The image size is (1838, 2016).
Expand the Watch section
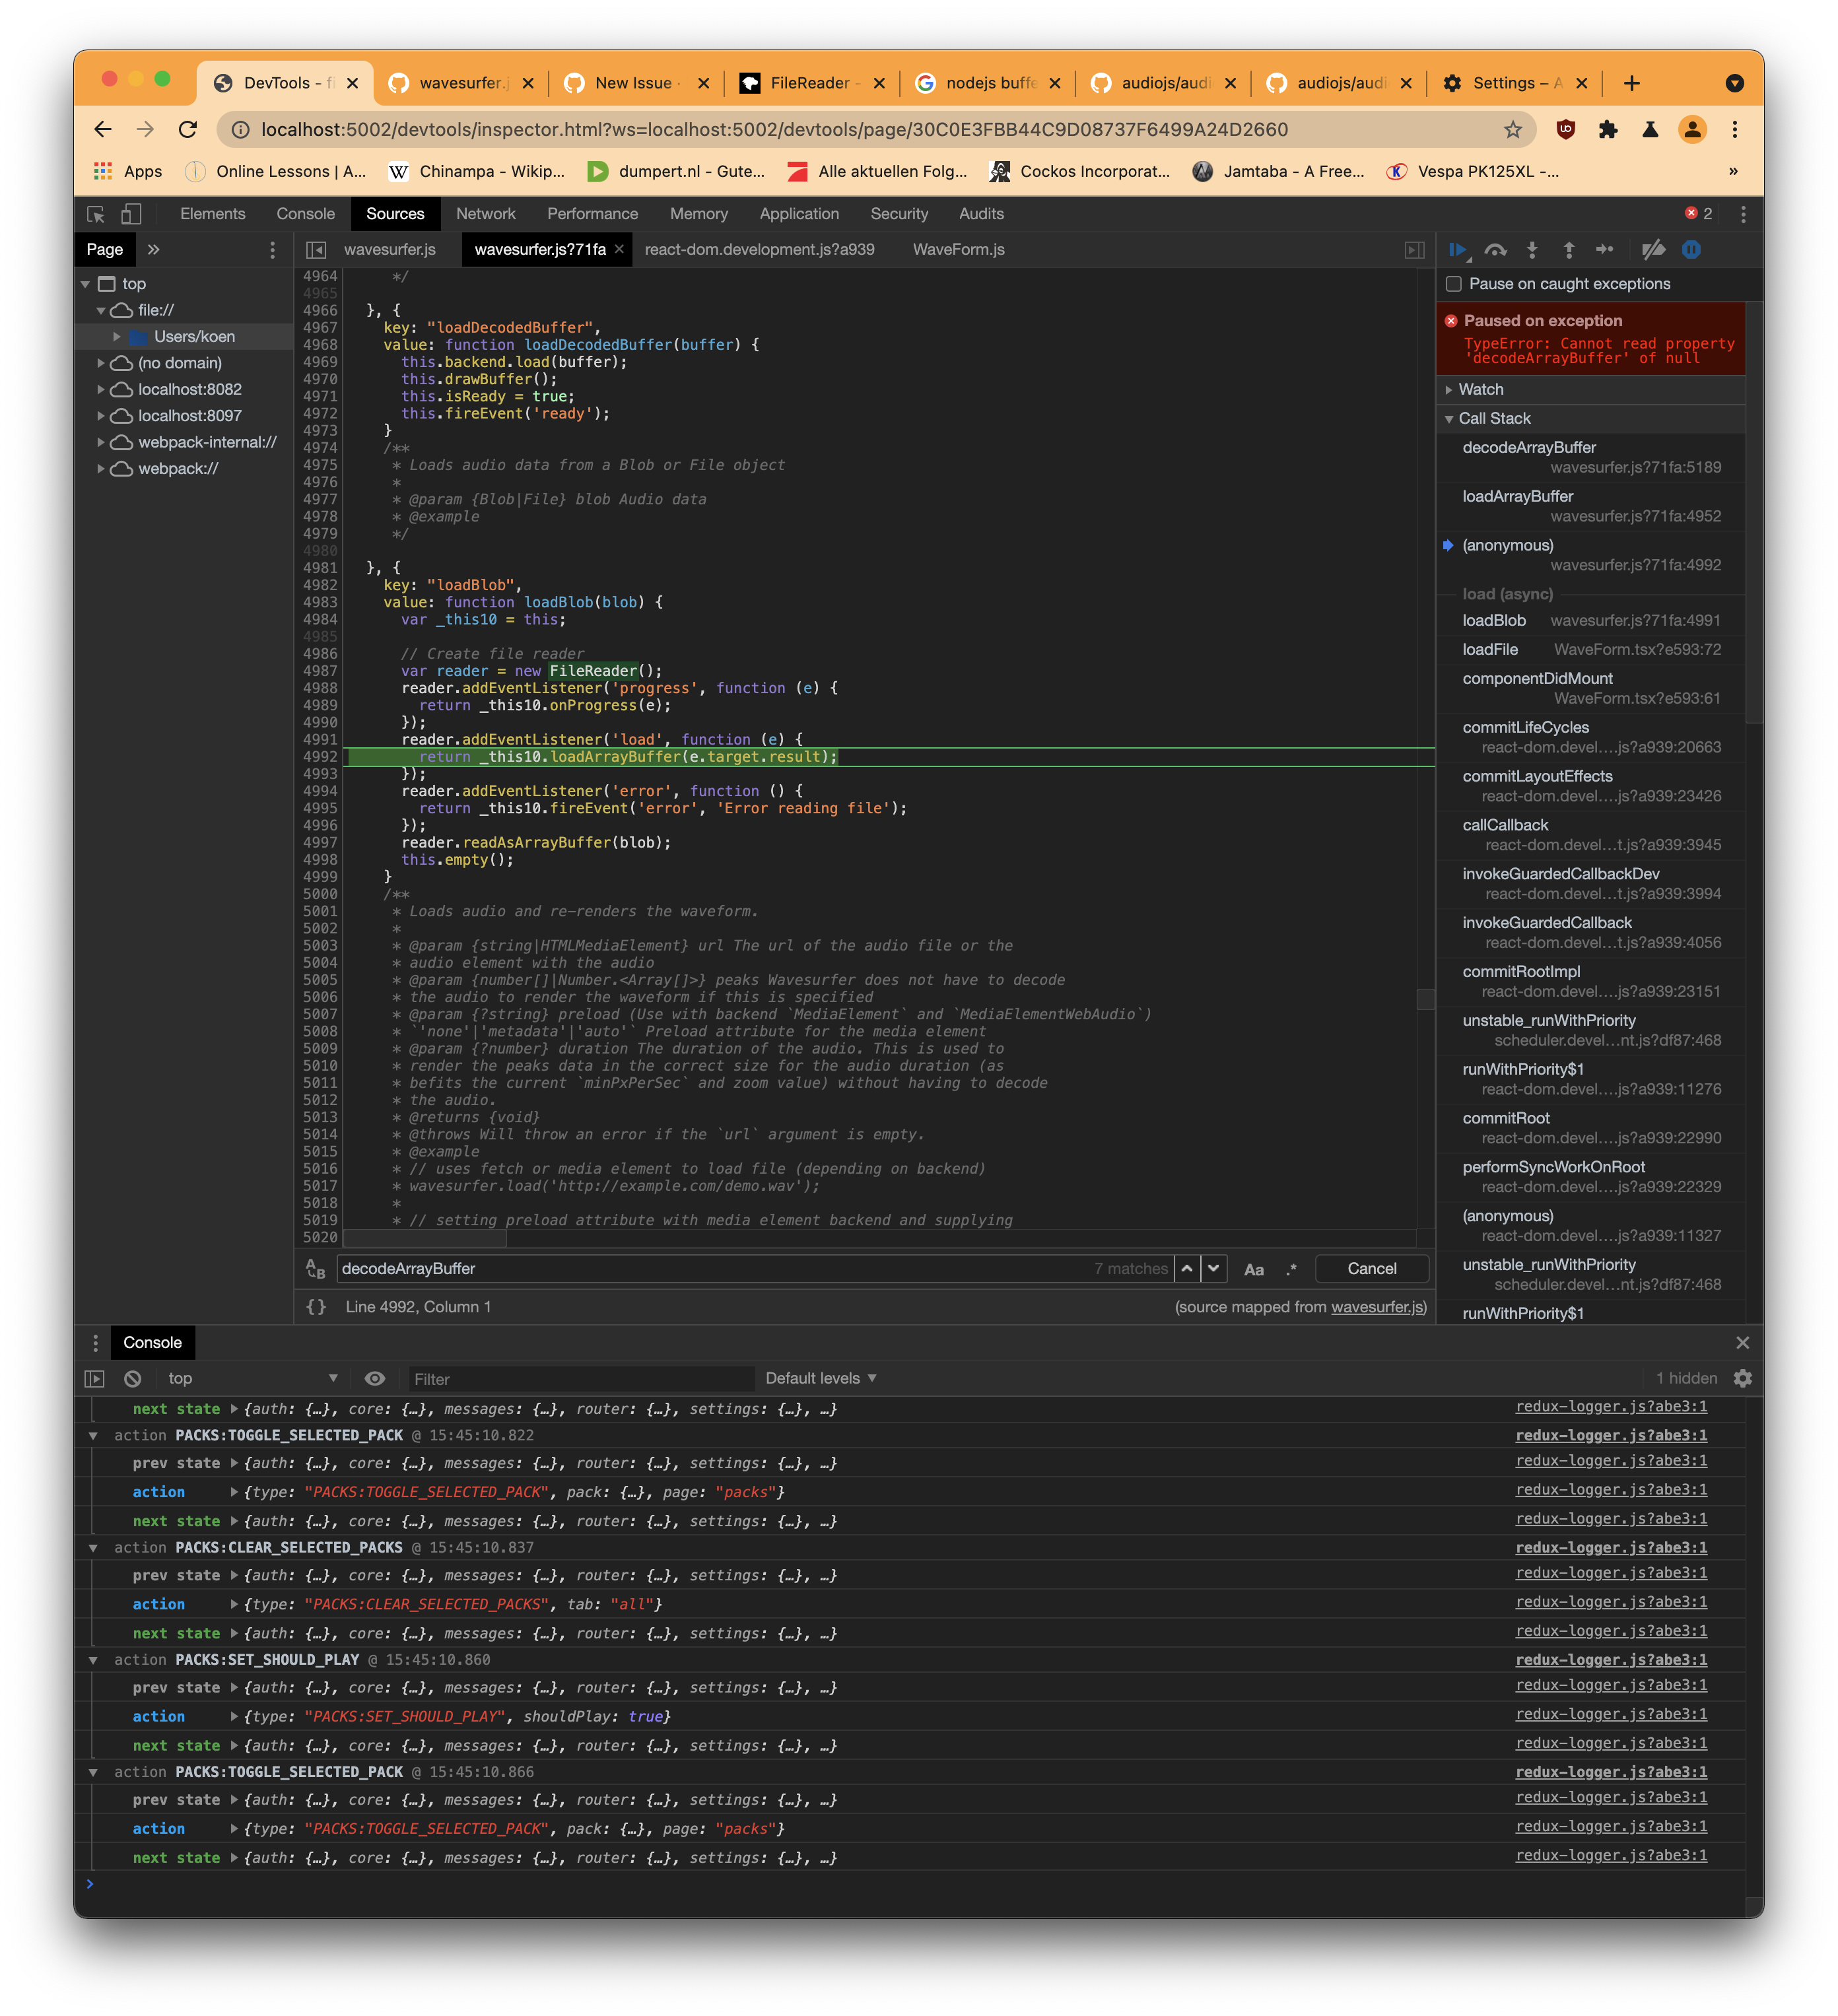point(1478,389)
